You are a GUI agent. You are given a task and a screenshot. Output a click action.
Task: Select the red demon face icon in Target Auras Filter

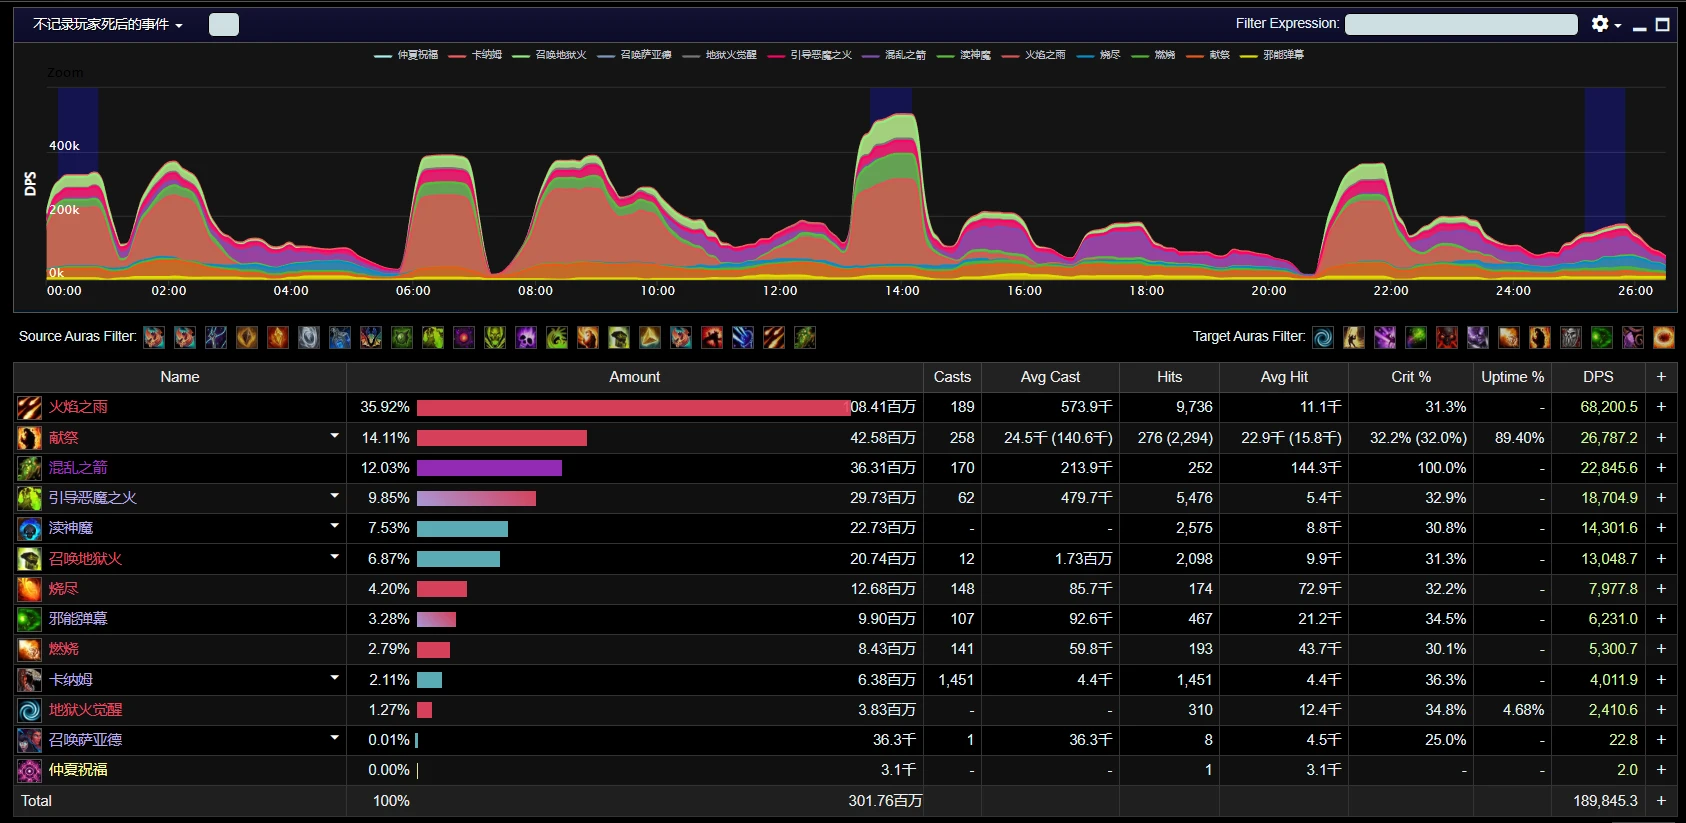click(1447, 338)
